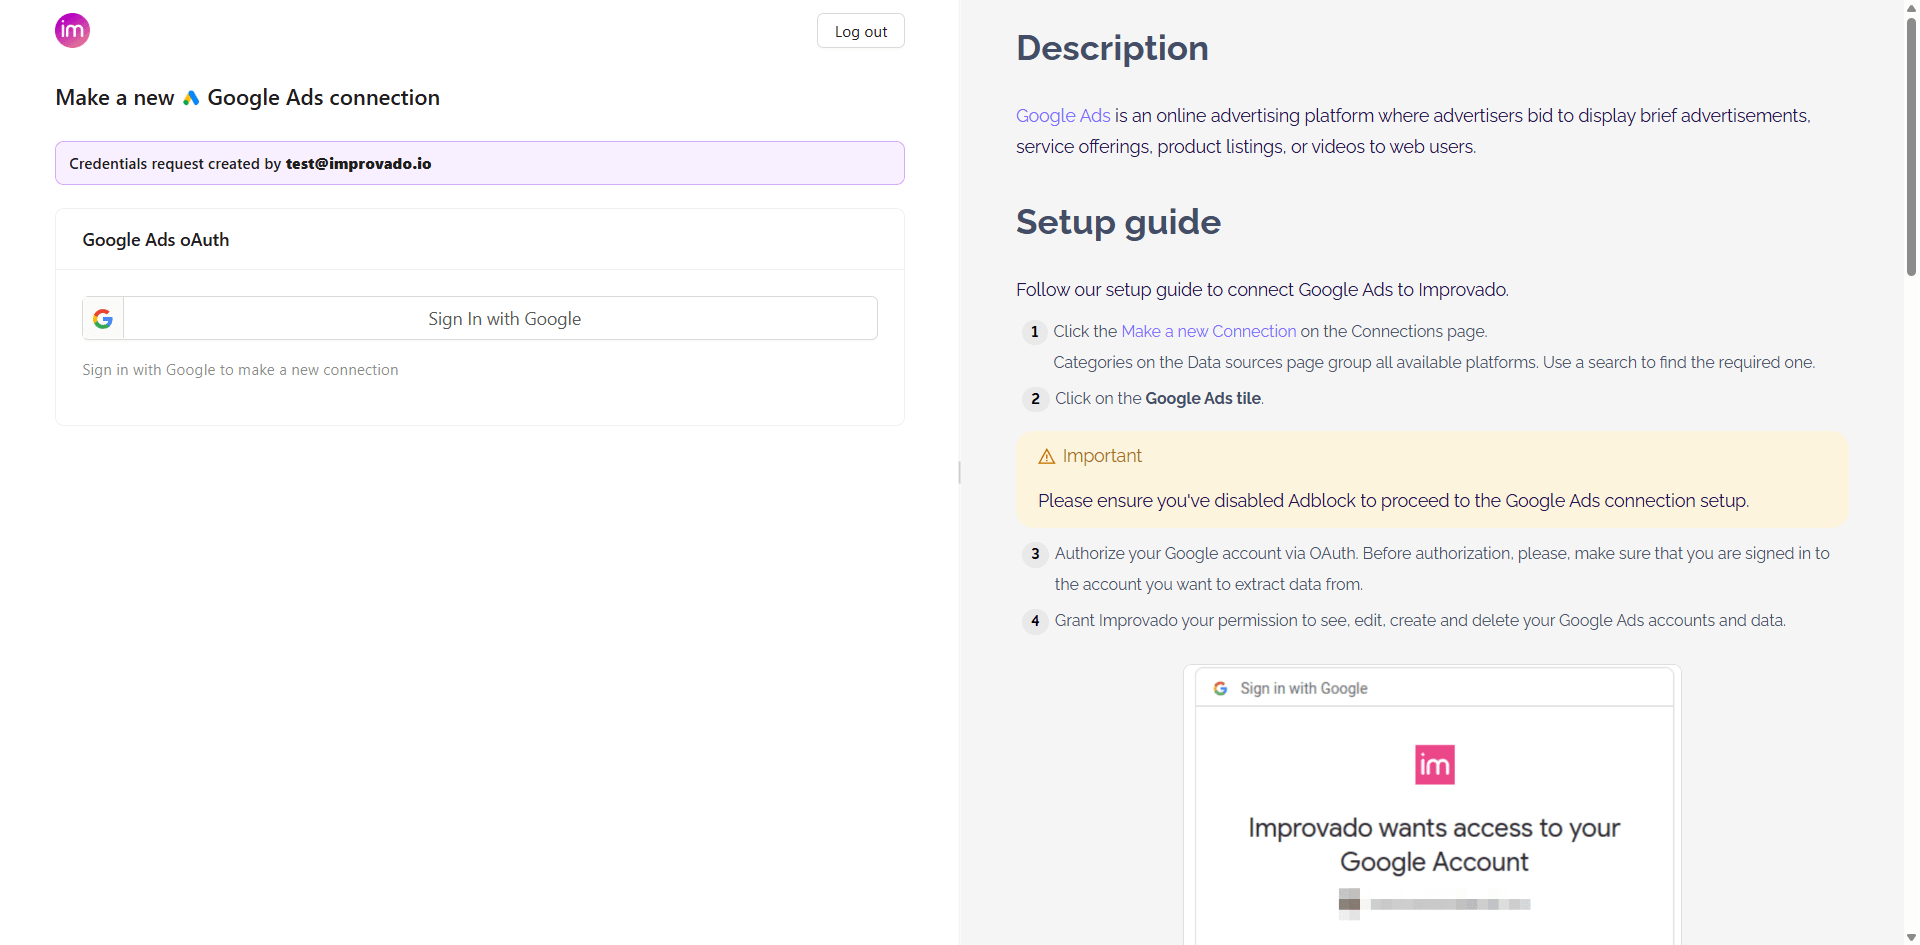Open the Google Ads link in Description
Viewport: 1920px width, 945px height.
(1063, 116)
